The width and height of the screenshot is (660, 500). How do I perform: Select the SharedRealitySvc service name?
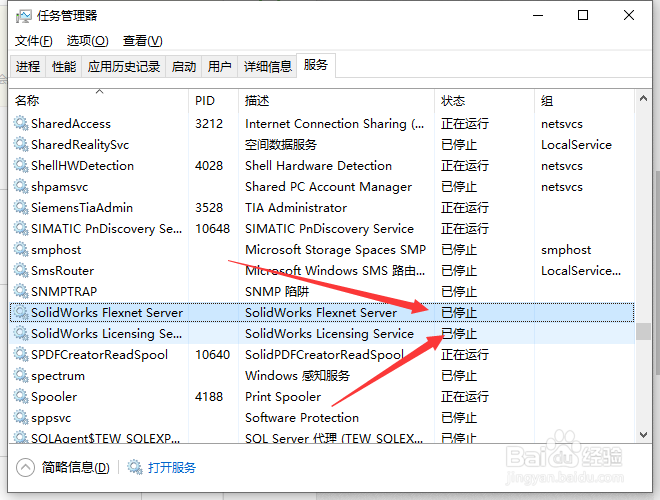pos(80,145)
